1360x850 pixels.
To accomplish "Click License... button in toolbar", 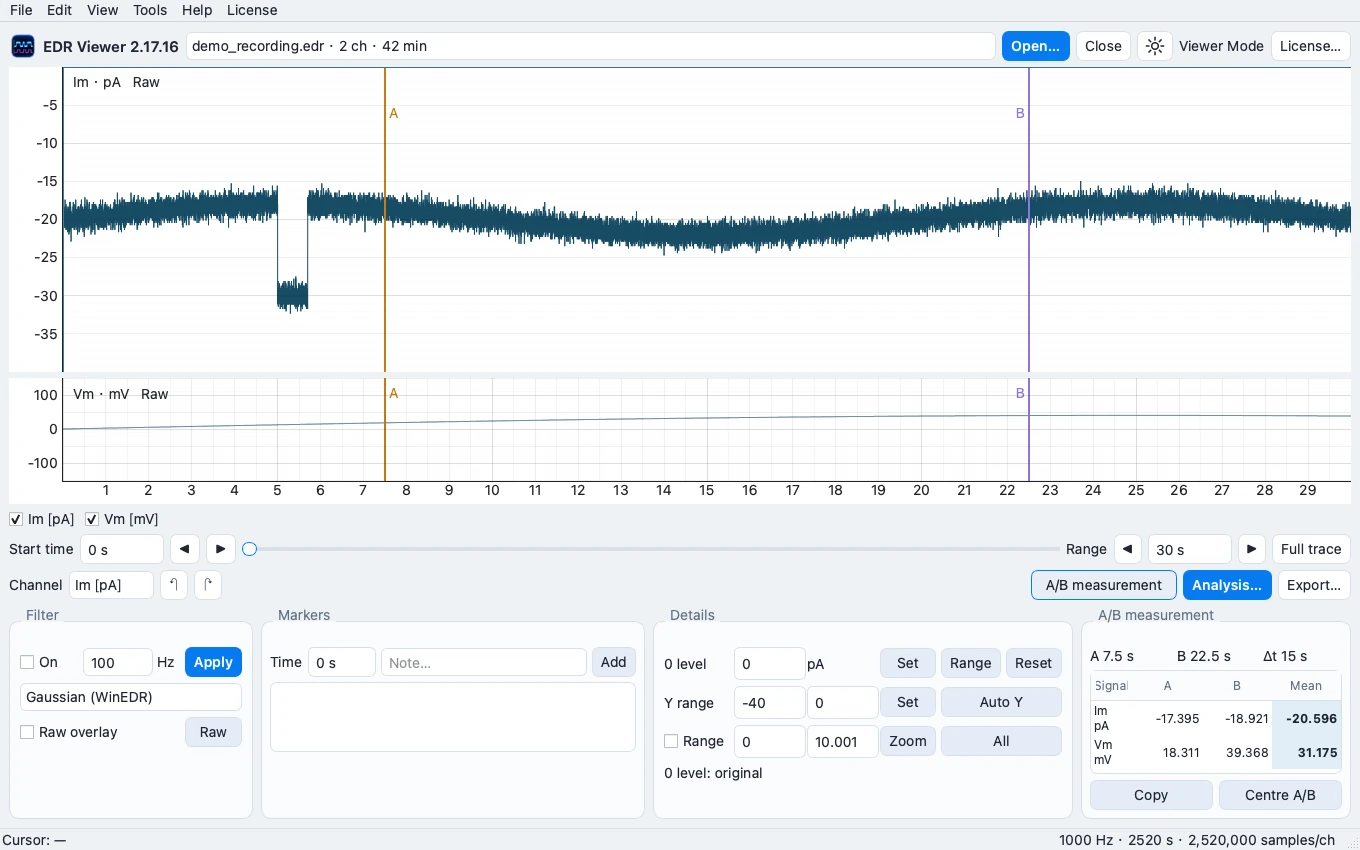I will tap(1310, 46).
